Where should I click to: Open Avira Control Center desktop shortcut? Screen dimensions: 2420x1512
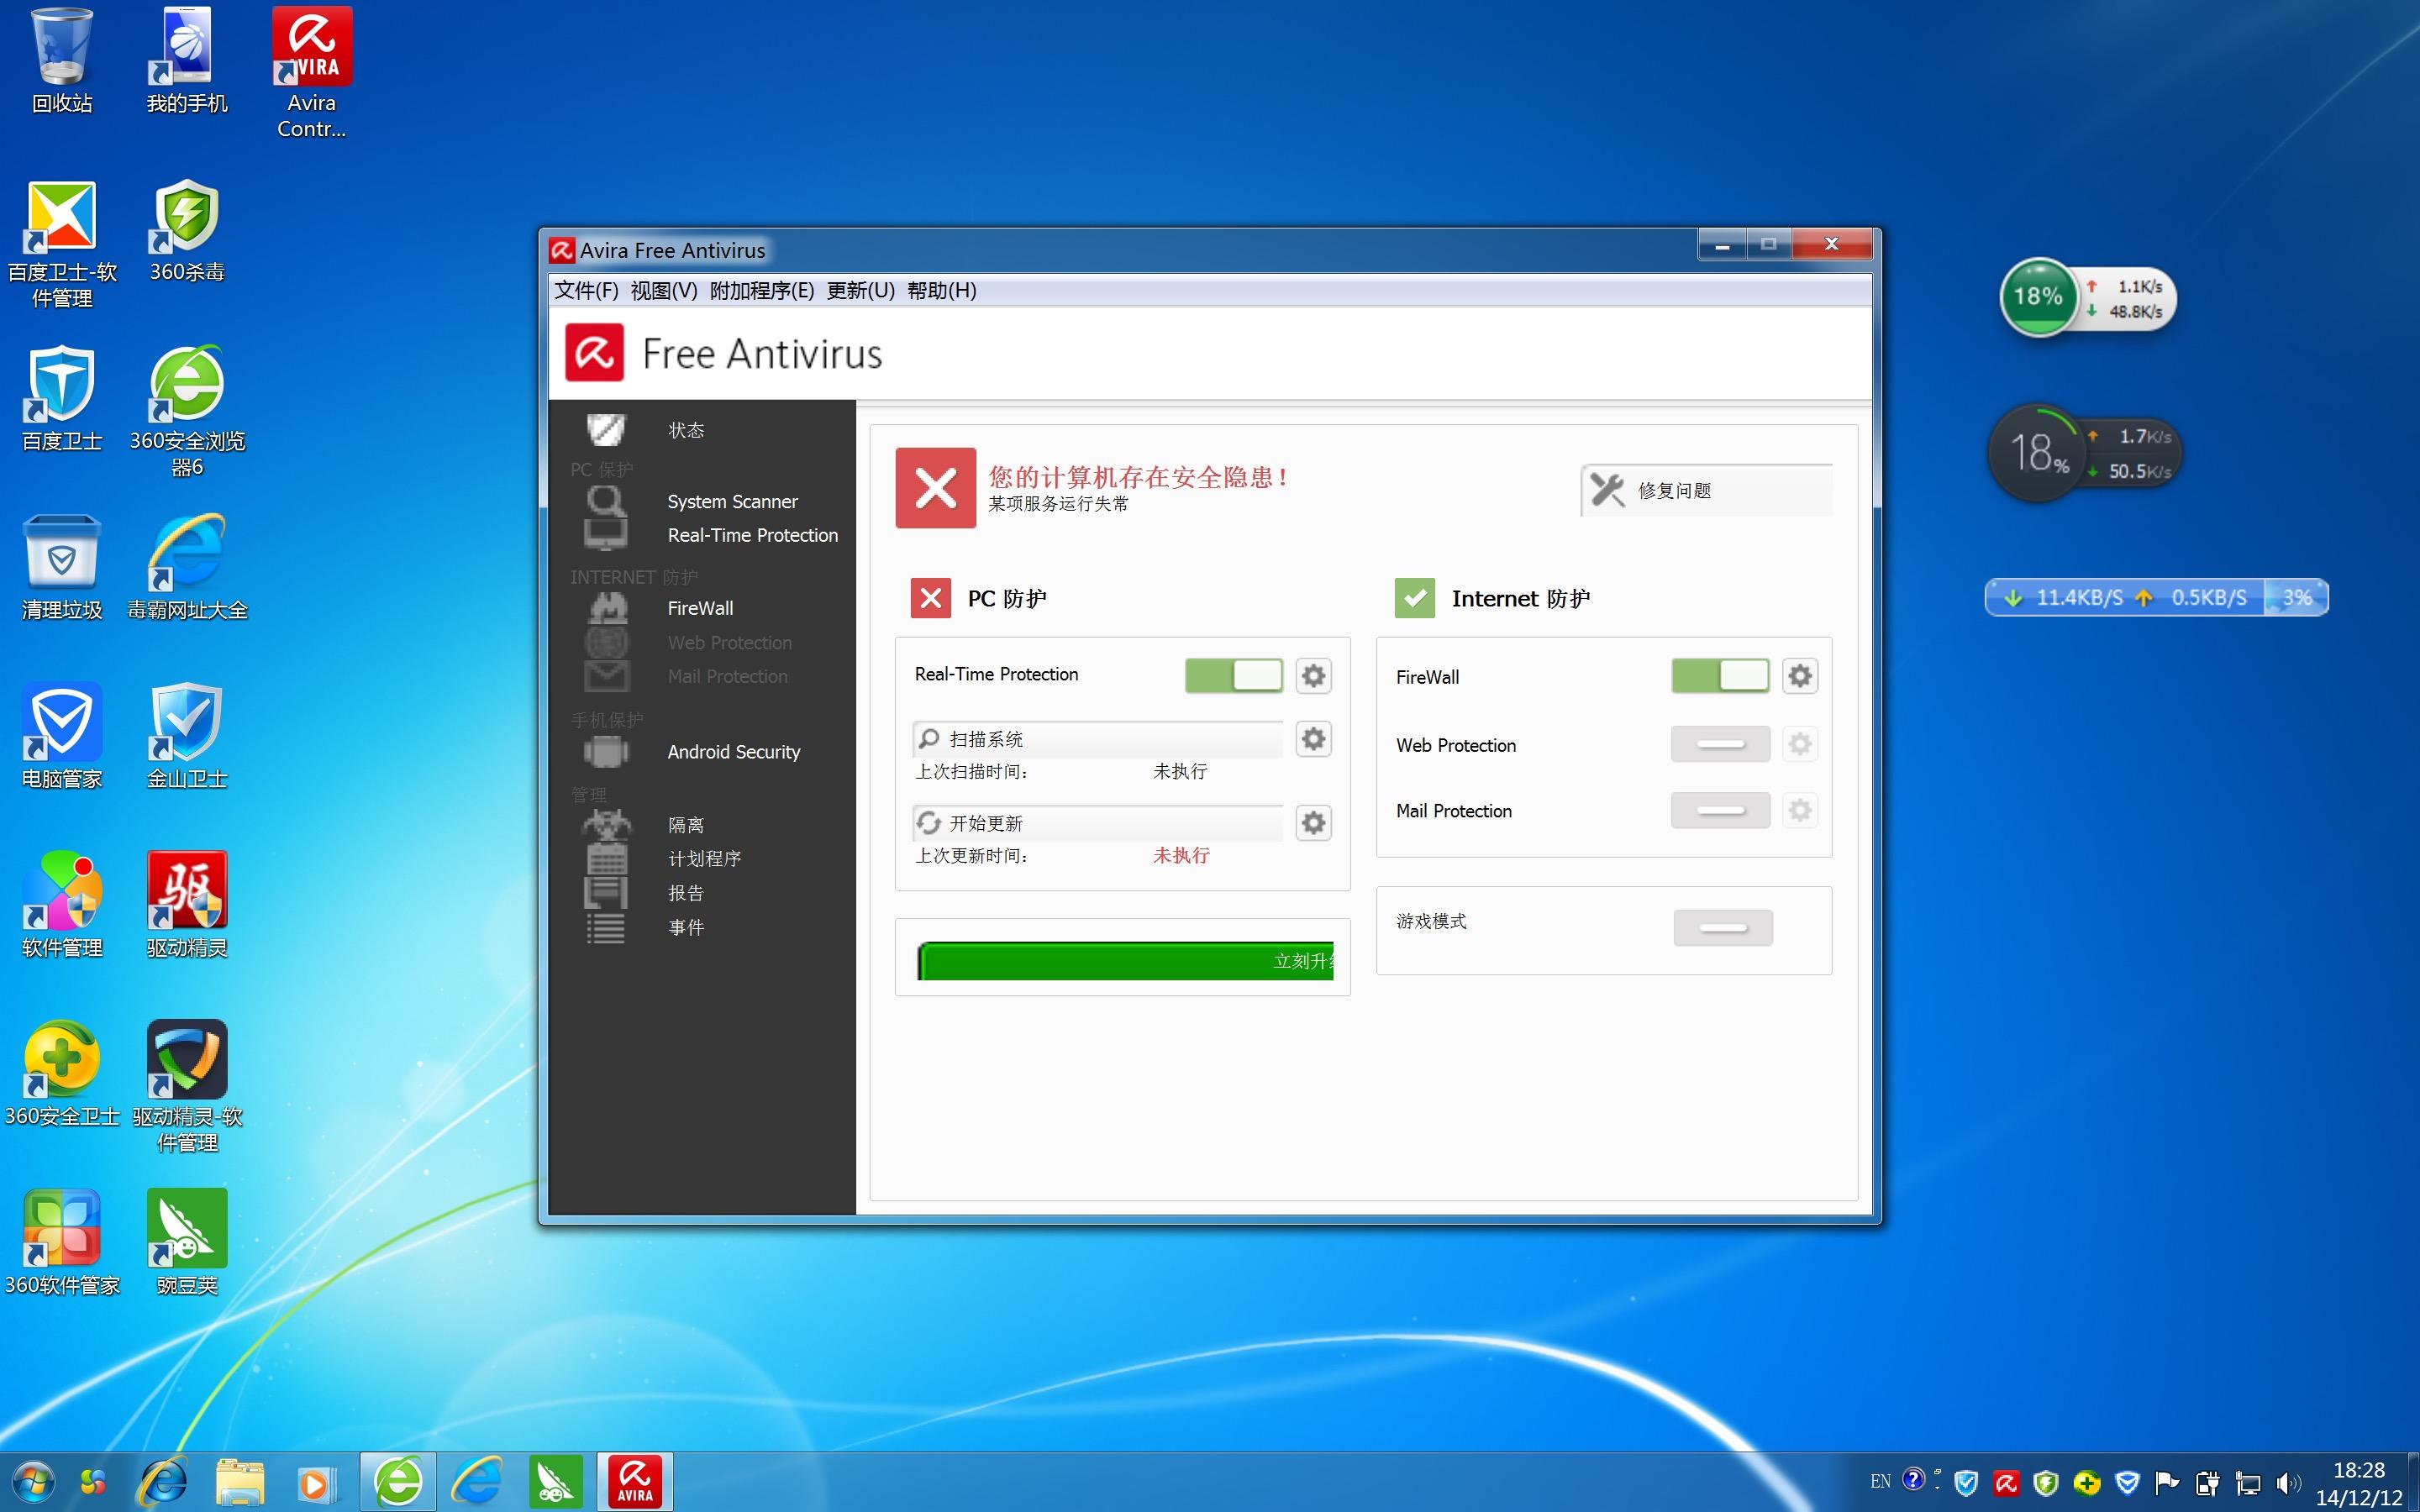312,74
